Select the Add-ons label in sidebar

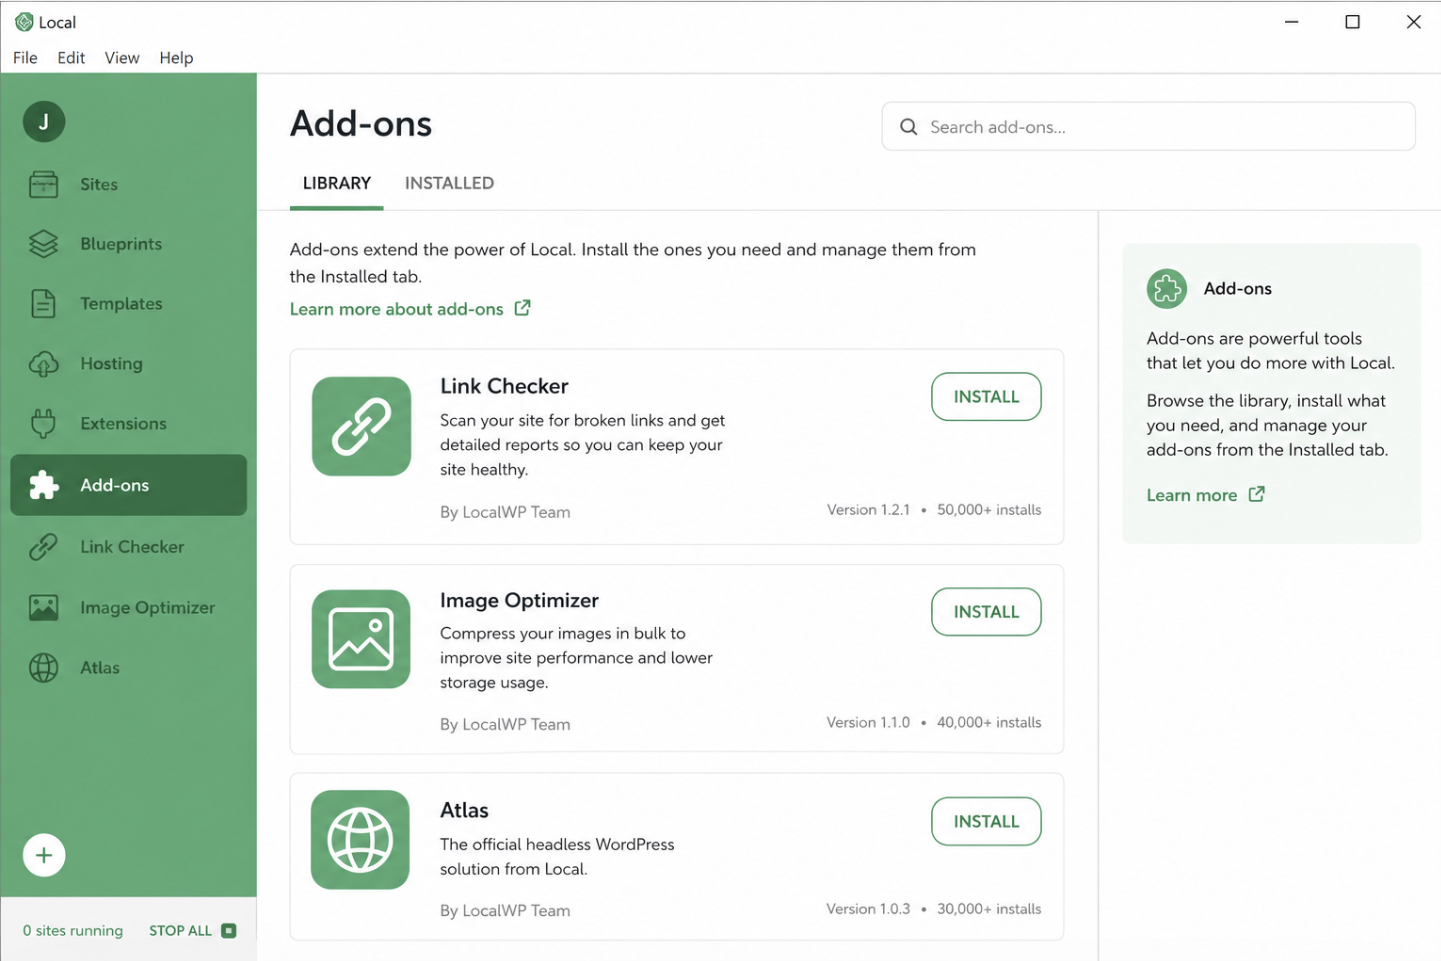114,485
